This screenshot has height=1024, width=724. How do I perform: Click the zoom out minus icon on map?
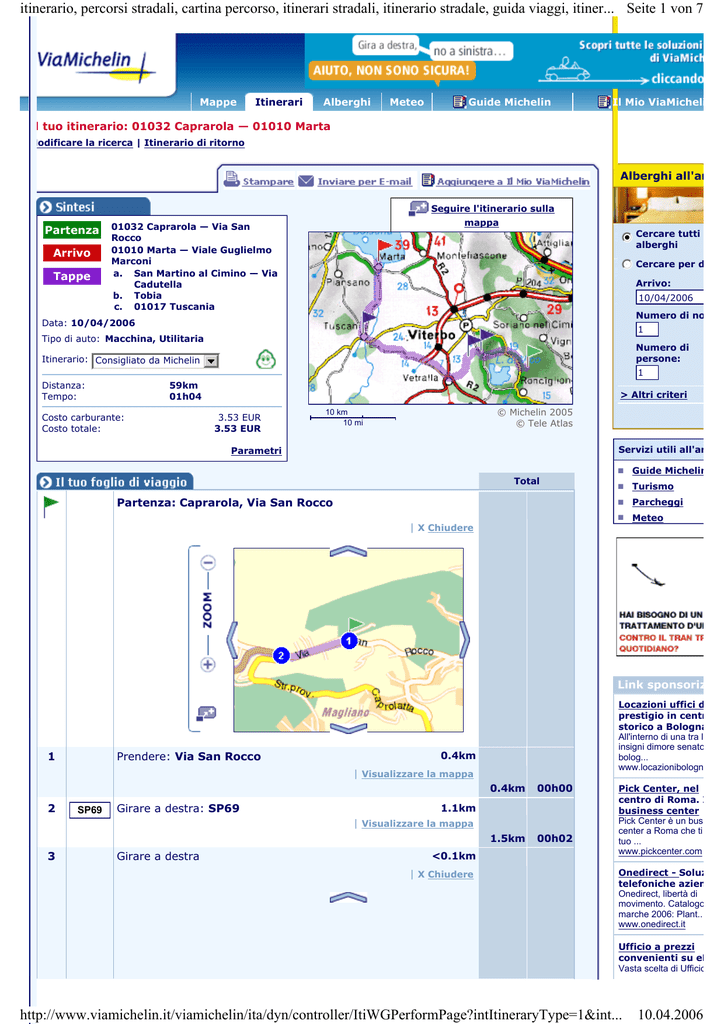[x=208, y=562]
